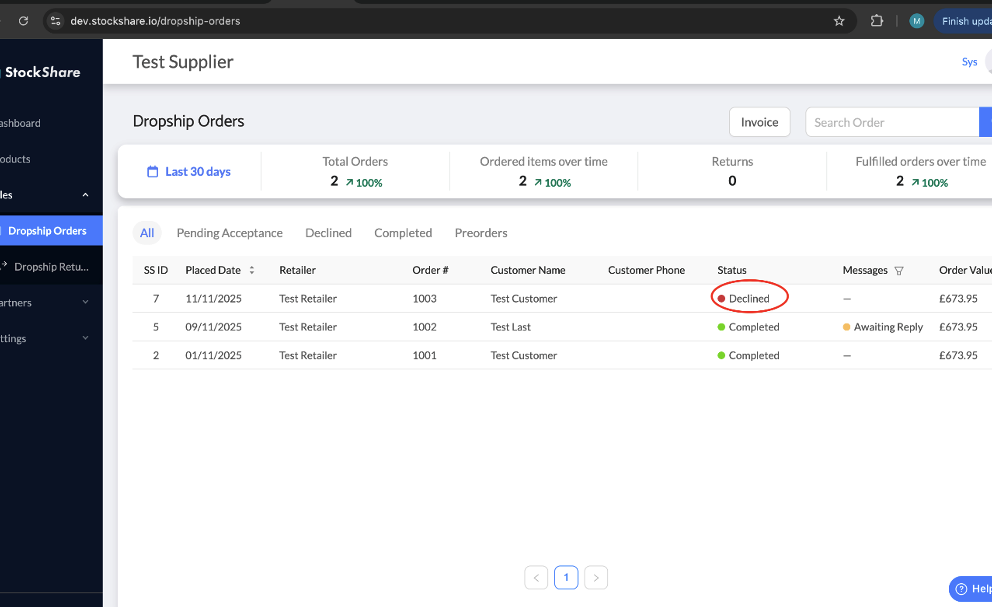Click the reload page icon

coord(23,21)
